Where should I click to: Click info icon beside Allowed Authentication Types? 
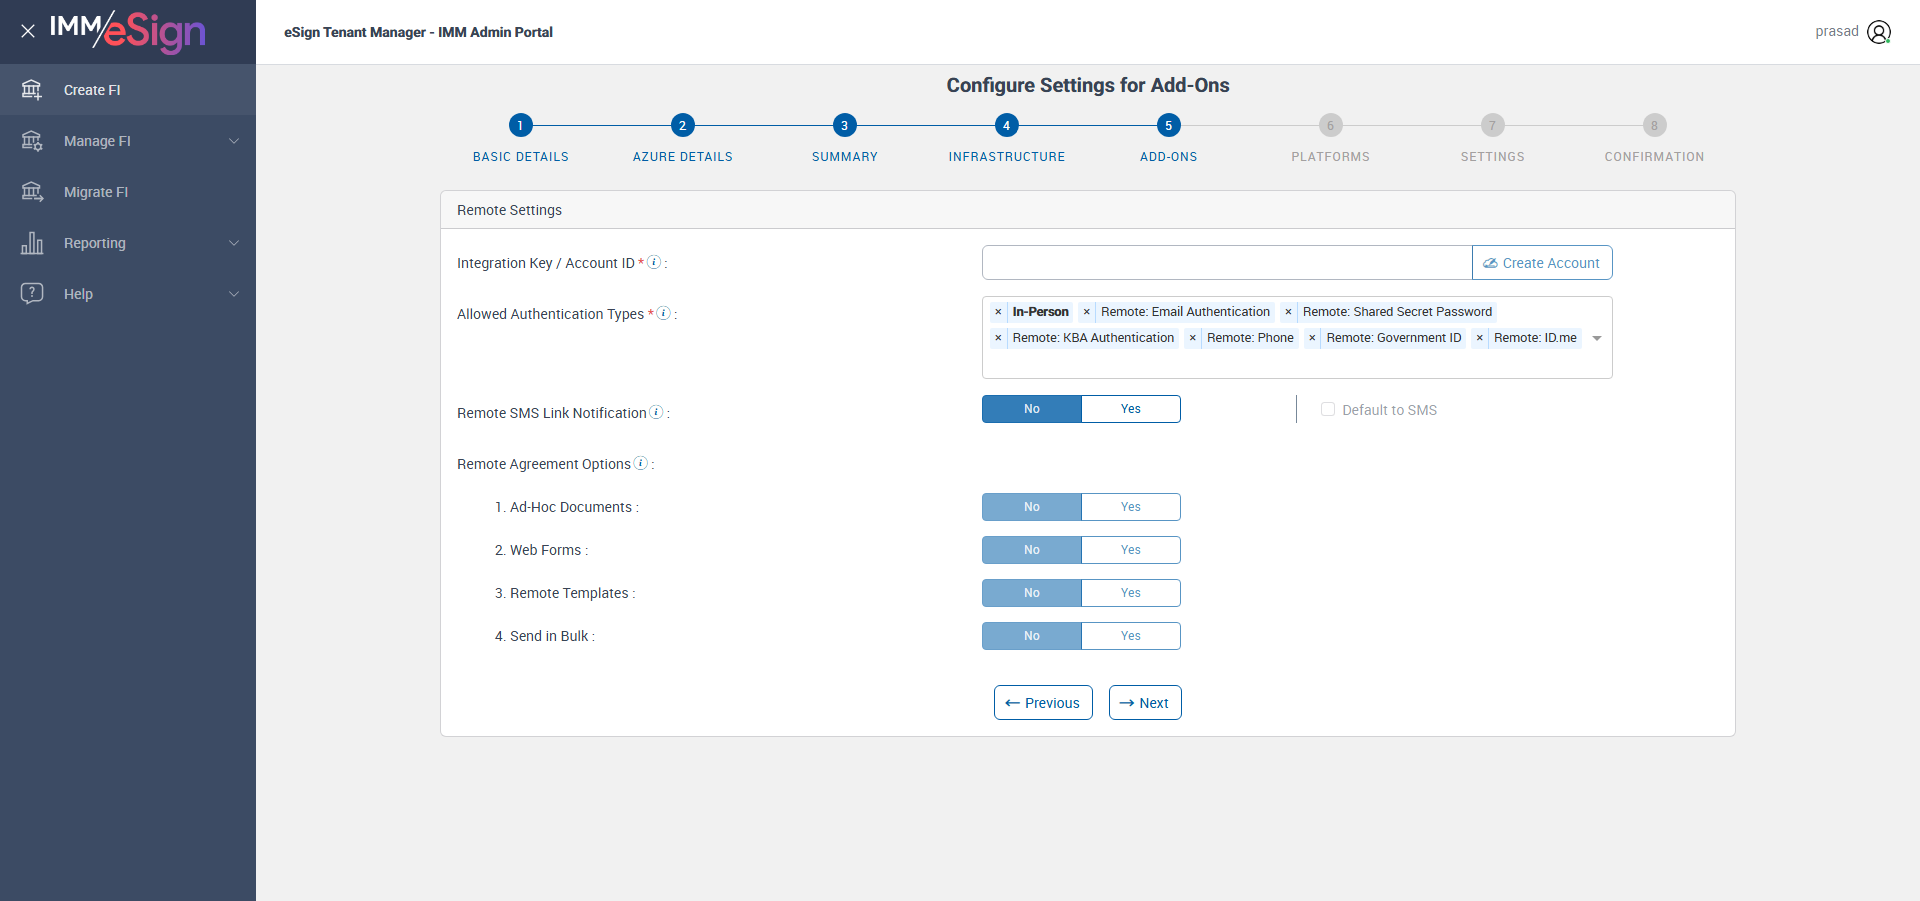click(663, 313)
